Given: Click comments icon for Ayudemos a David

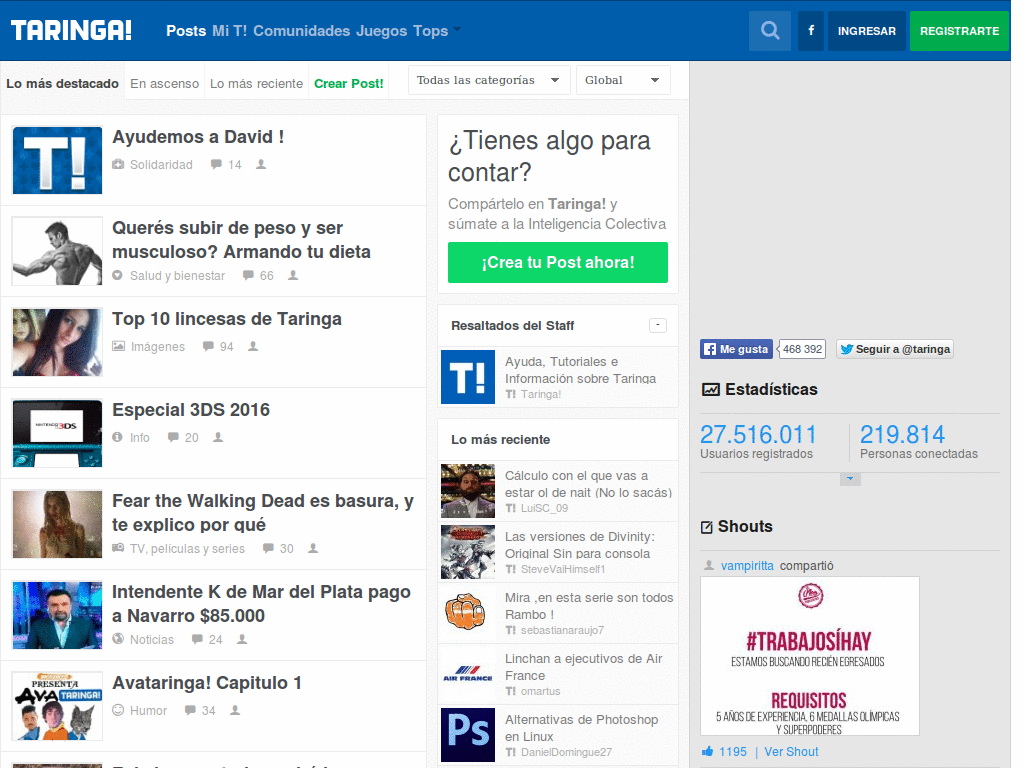Looking at the screenshot, I should [216, 165].
